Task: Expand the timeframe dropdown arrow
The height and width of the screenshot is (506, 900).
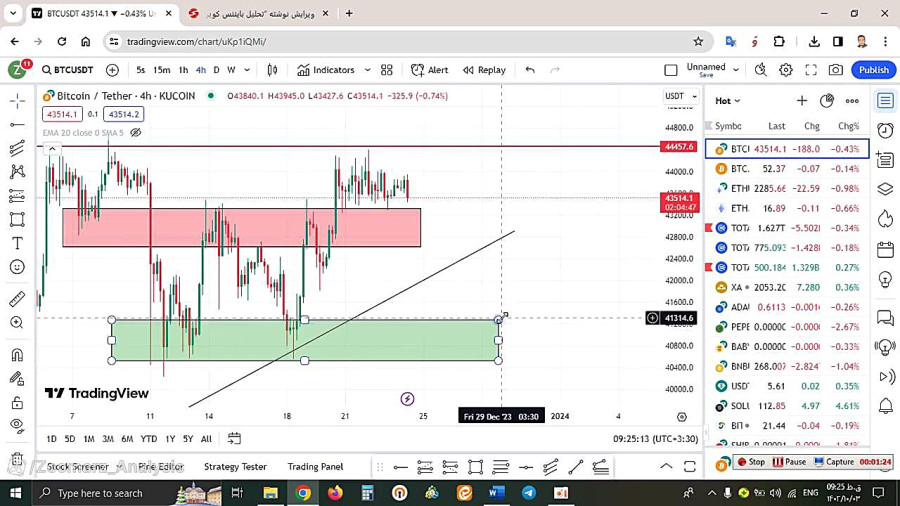Action: coord(247,70)
